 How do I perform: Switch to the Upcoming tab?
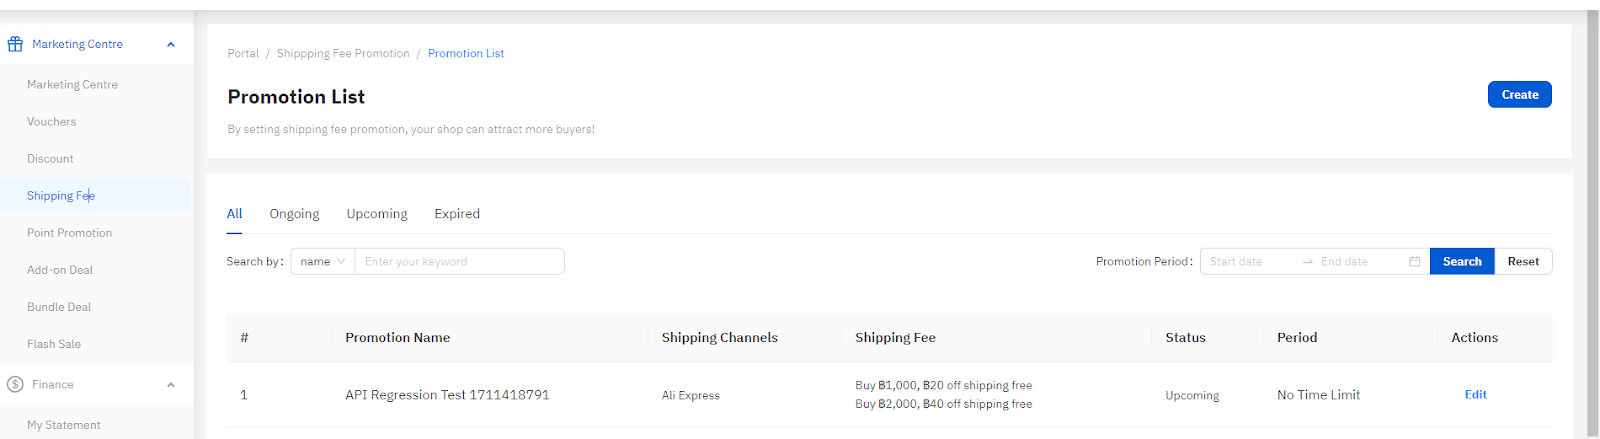pyautogui.click(x=377, y=213)
